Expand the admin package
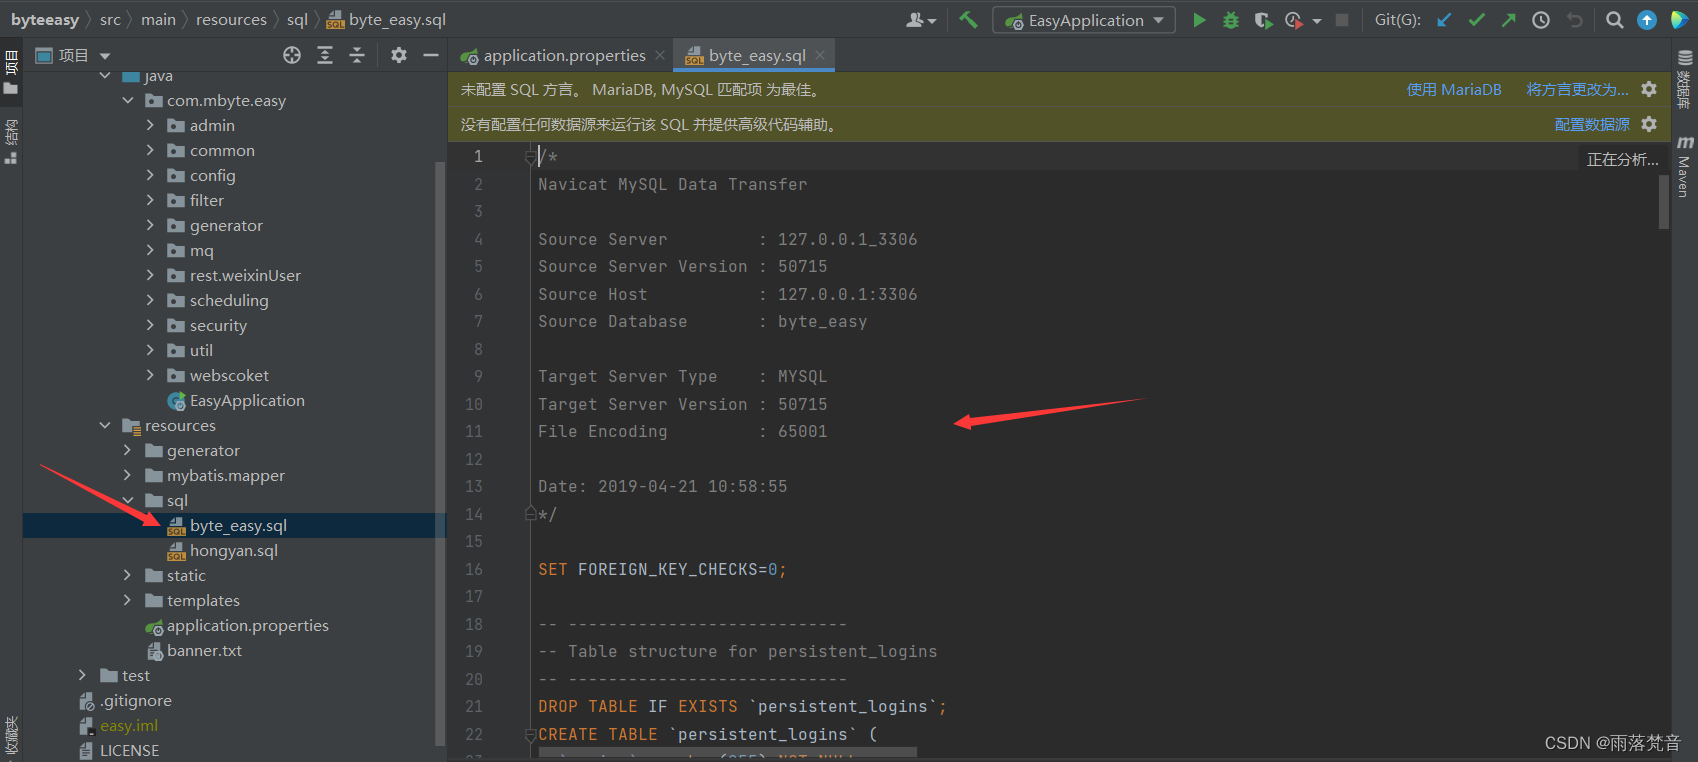Viewport: 1698px width, 762px height. [x=150, y=125]
